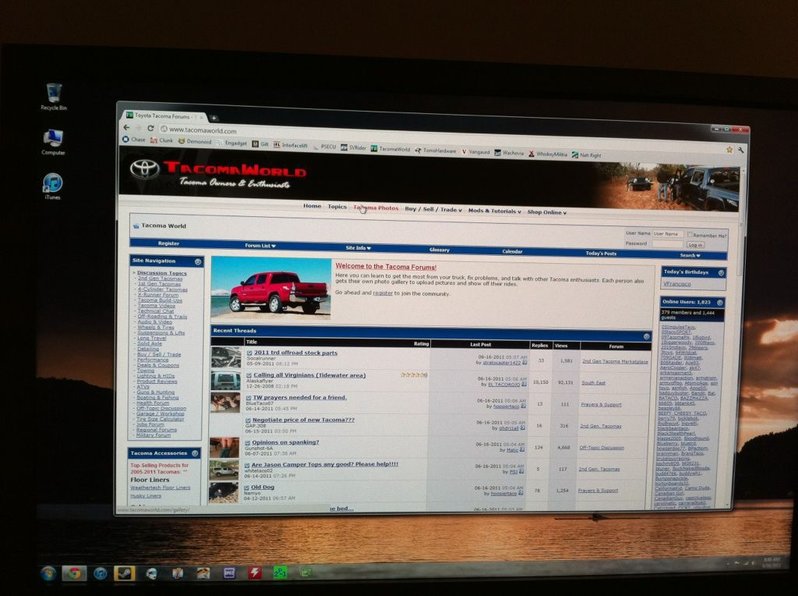Viewport: 798px width, 596px height.
Task: Open the Recycle Bin desktop icon
Action: pyautogui.click(x=53, y=97)
